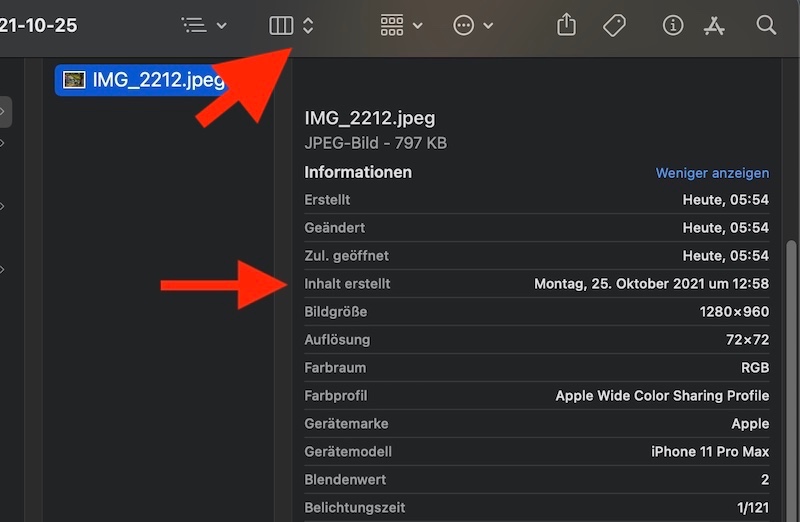Click the App Store style A icon

[x=714, y=25]
